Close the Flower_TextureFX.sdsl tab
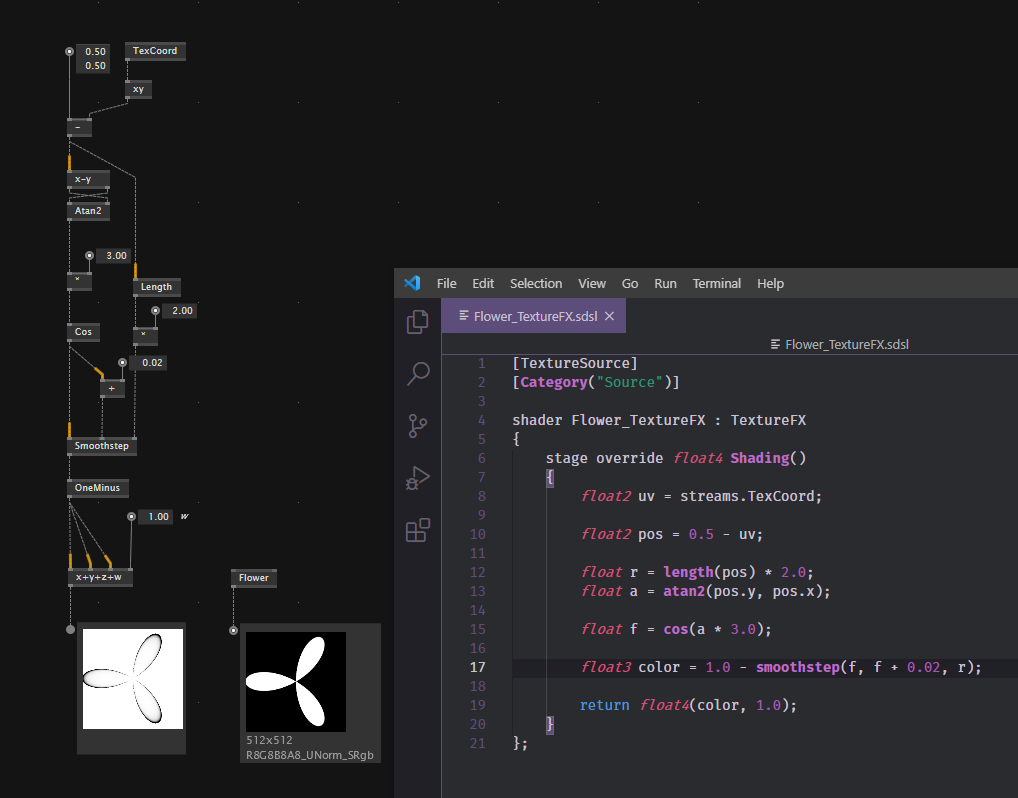 [x=609, y=316]
